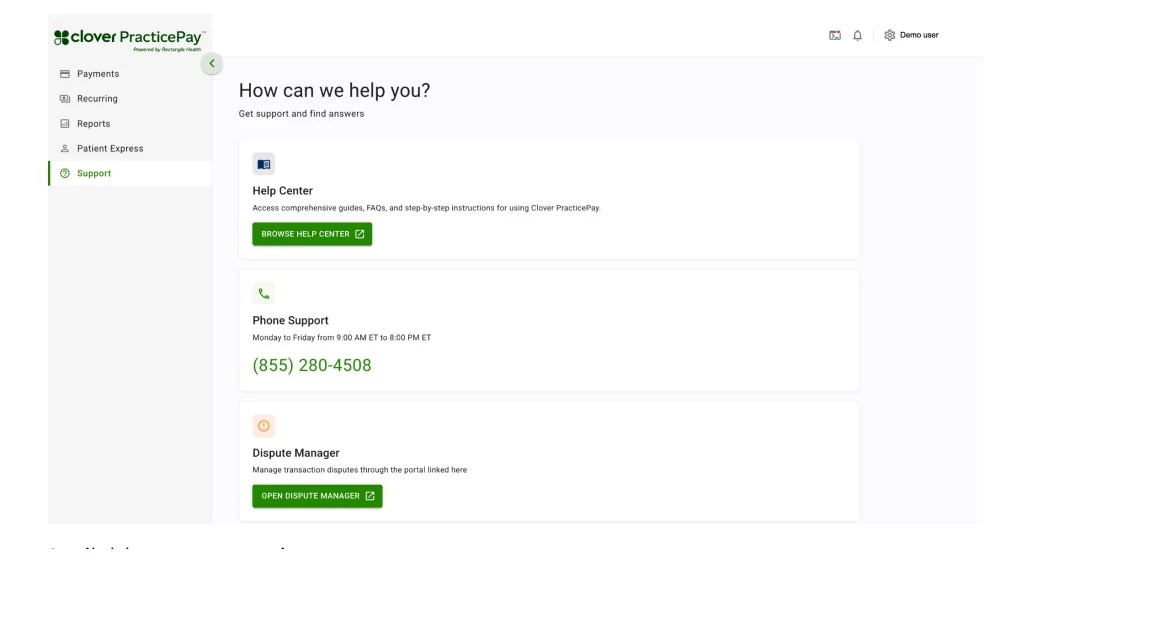Open the Payments section
Viewport: 1152px width, 642px height.
130,73
